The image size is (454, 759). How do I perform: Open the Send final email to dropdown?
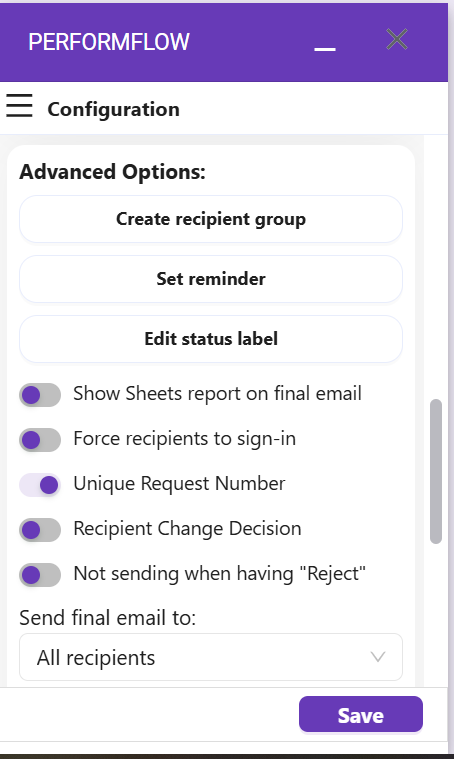211,657
